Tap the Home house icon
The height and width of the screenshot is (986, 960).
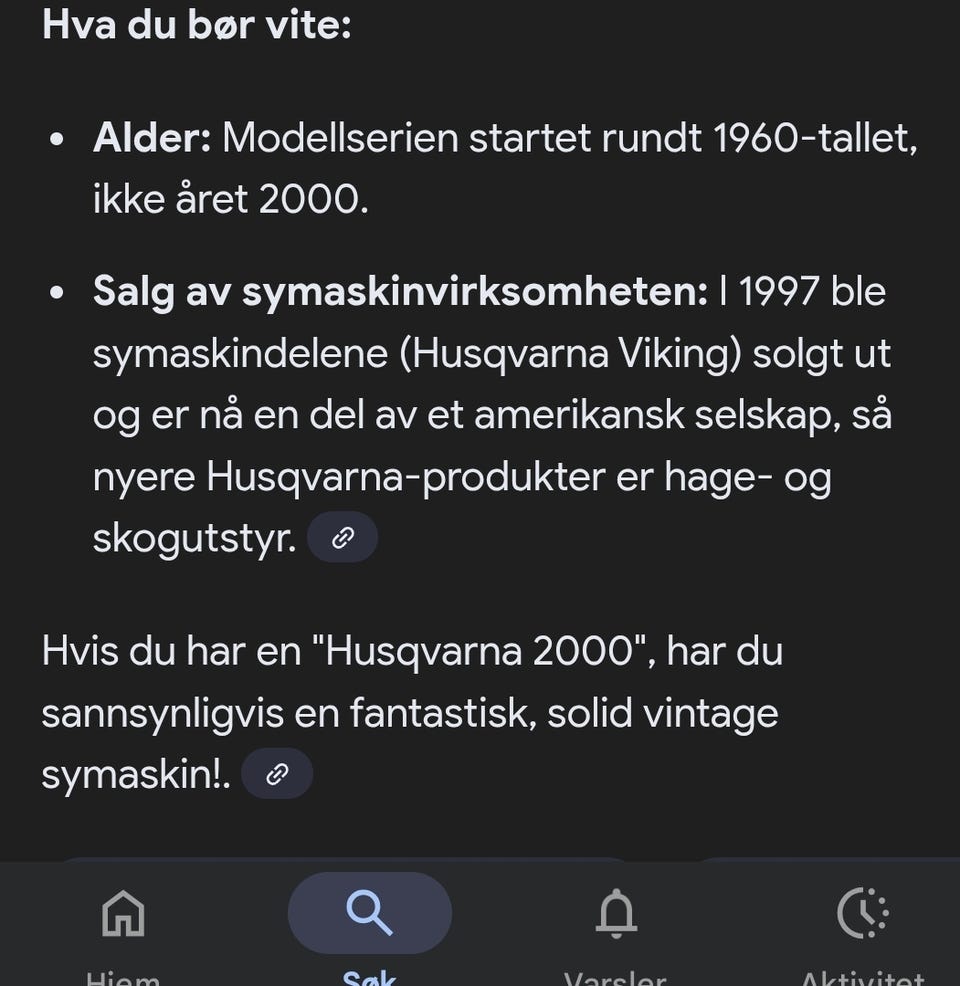123,912
